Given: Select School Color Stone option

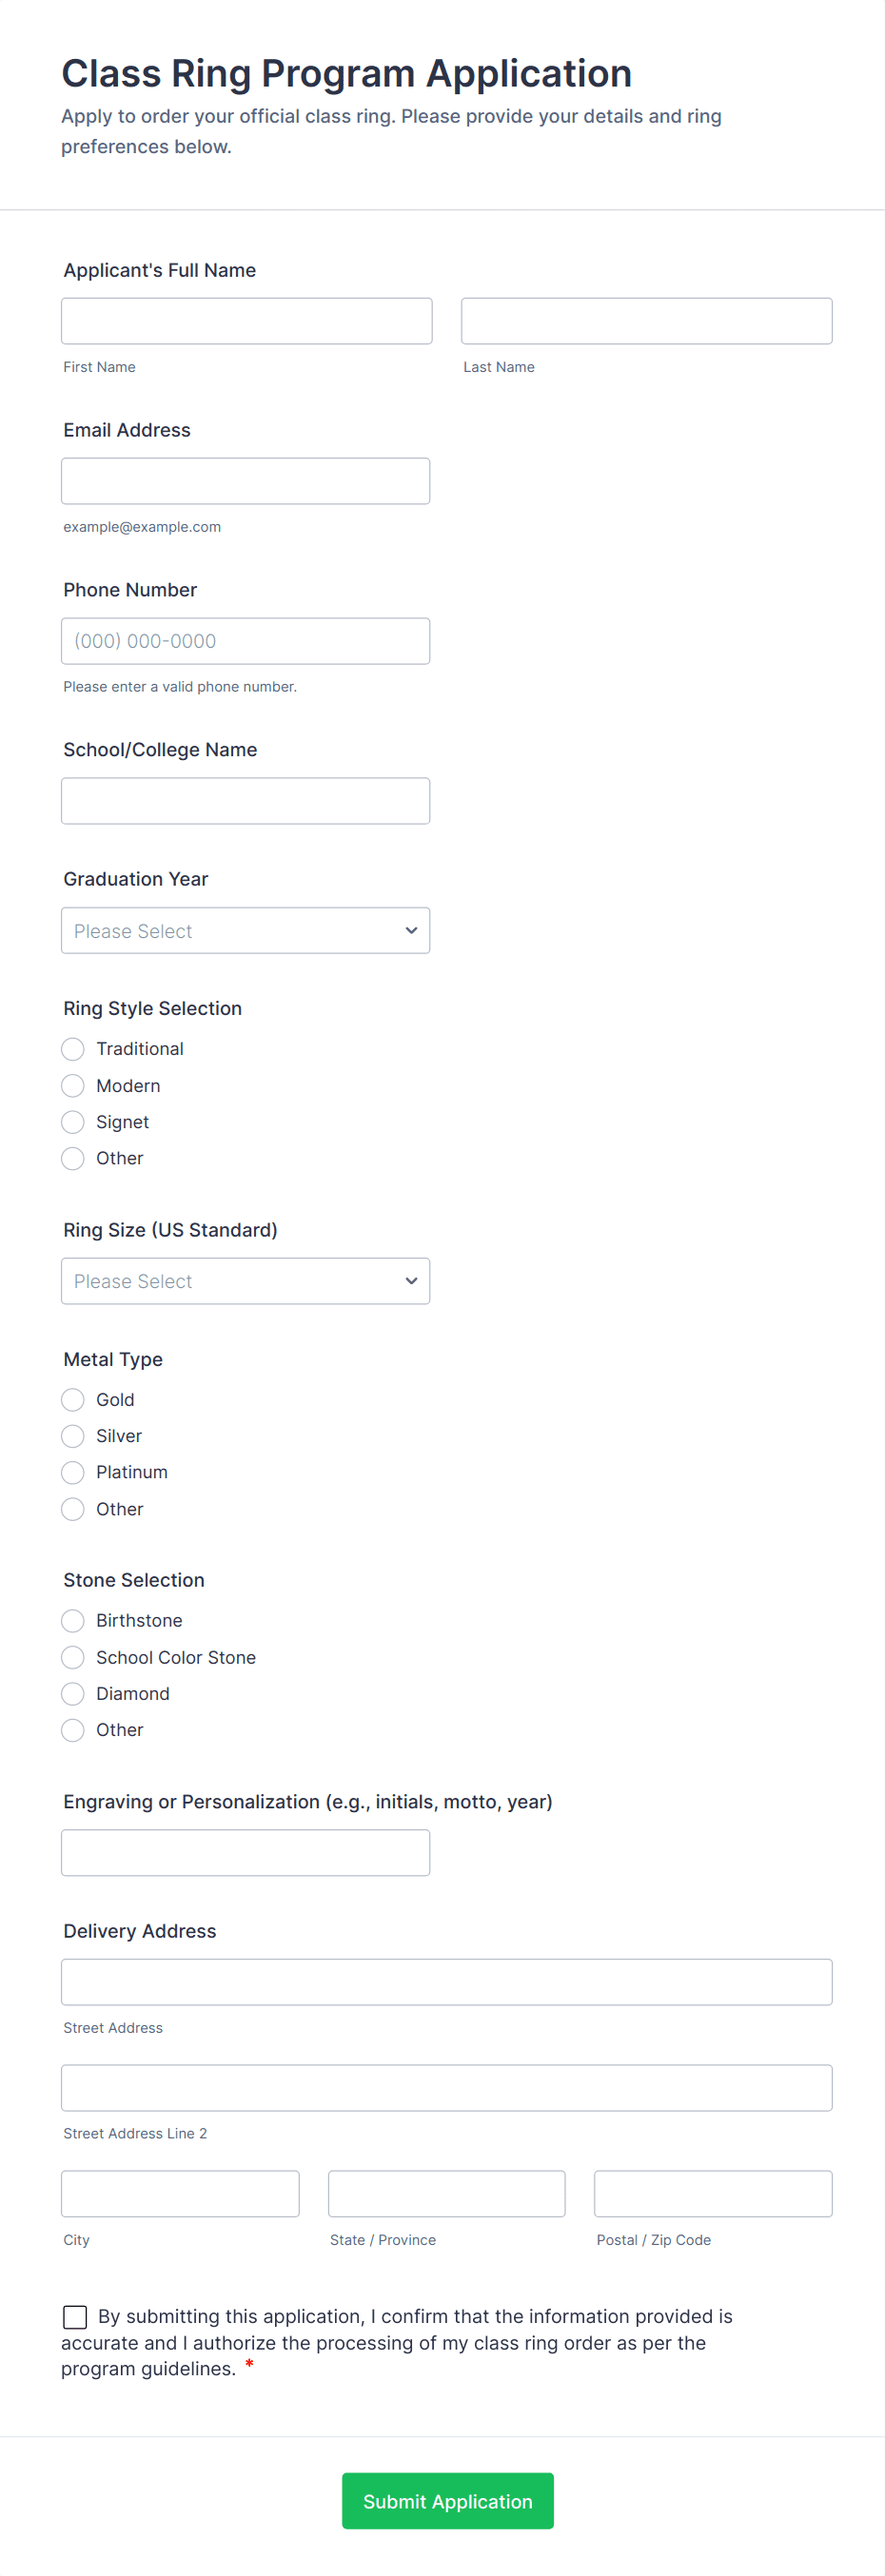Looking at the screenshot, I should [73, 1657].
